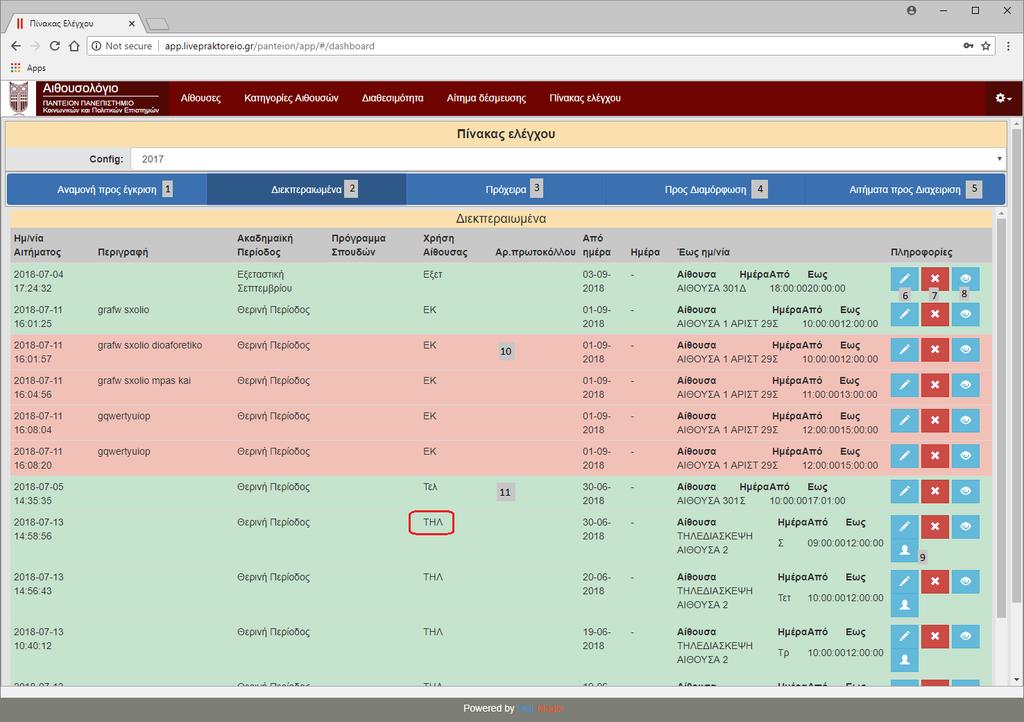Open the saved passwords key icon

point(968,46)
